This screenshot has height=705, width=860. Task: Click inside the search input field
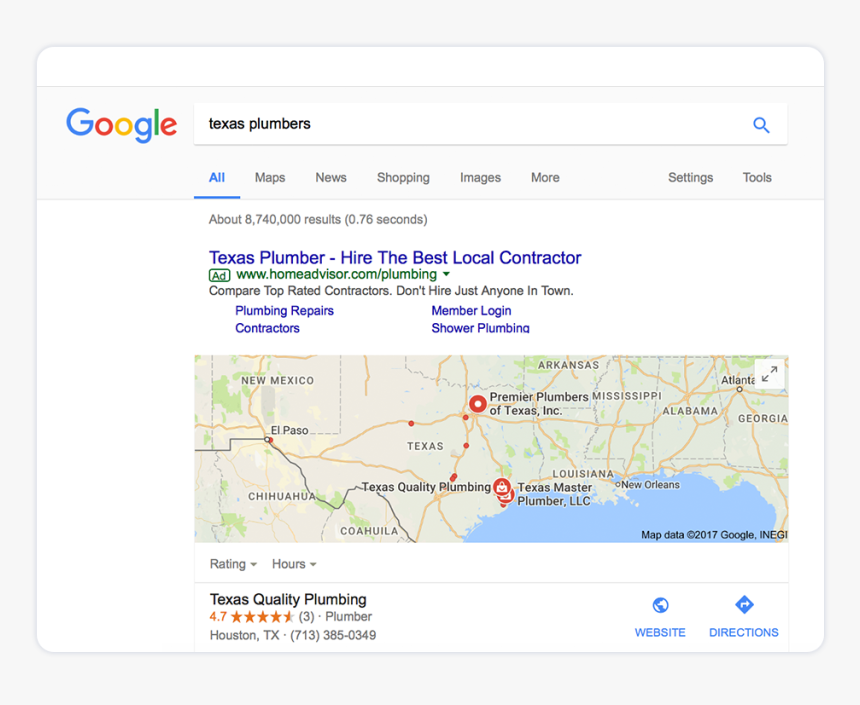400,124
